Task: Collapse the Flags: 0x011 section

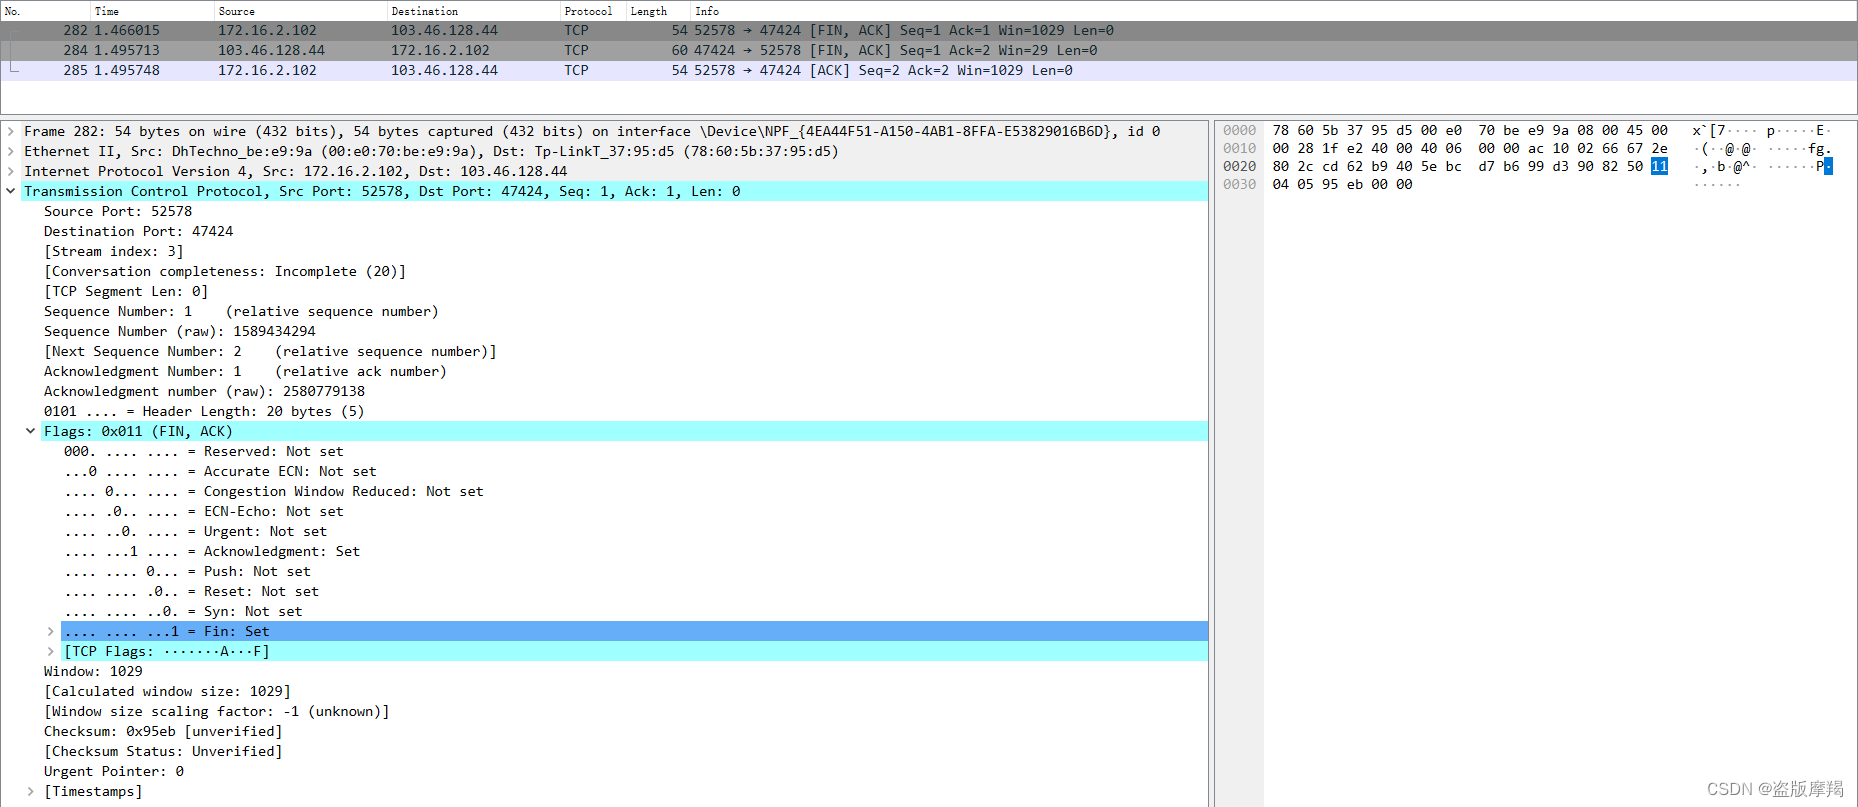Action: [x=31, y=431]
